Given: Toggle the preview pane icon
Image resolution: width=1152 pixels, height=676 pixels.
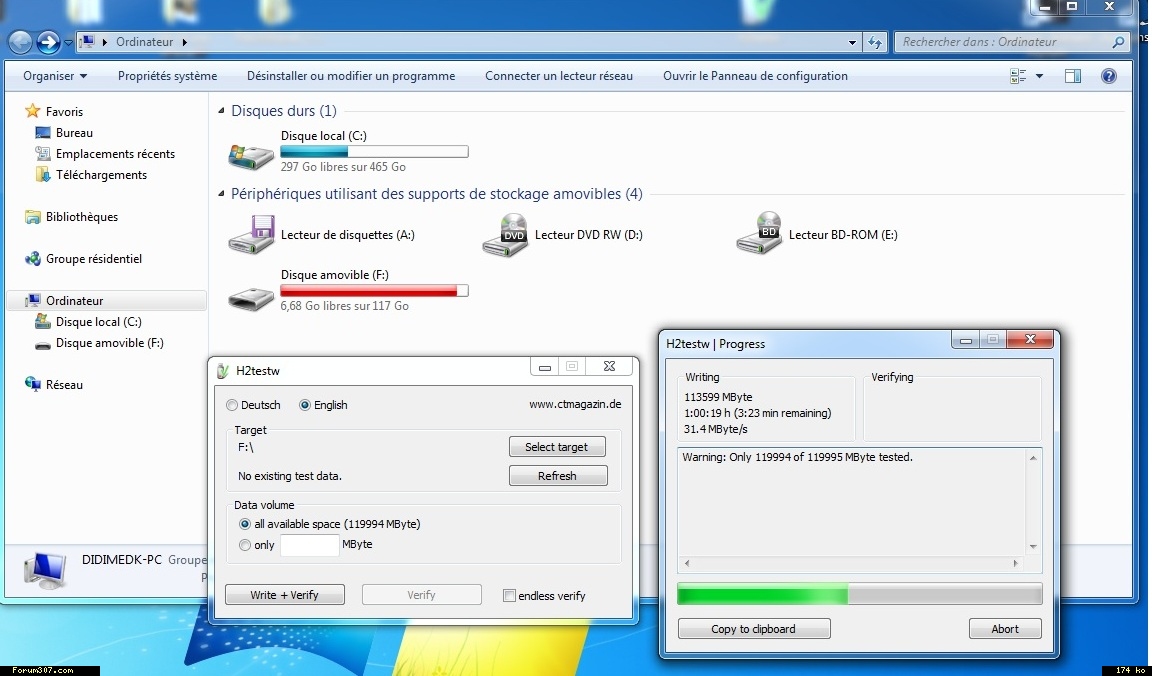Looking at the screenshot, I should pos(1073,76).
